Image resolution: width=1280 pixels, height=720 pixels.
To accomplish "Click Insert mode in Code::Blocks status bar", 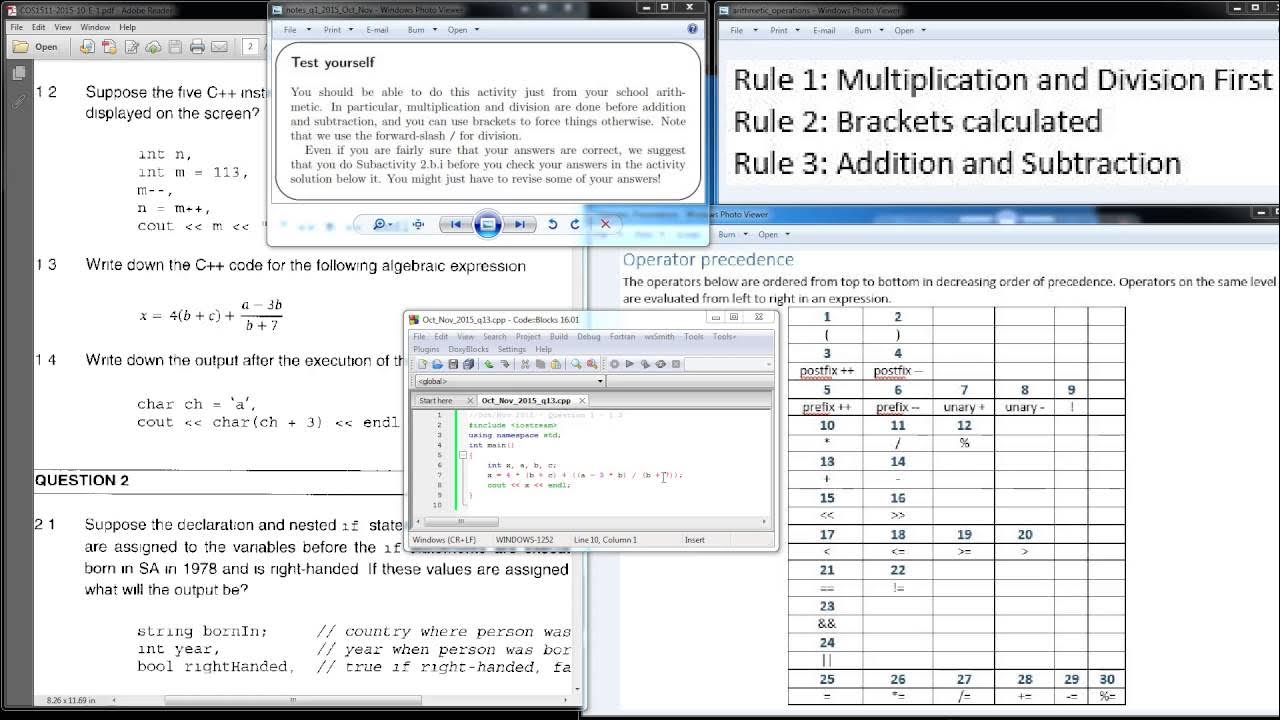I will tap(695, 540).
